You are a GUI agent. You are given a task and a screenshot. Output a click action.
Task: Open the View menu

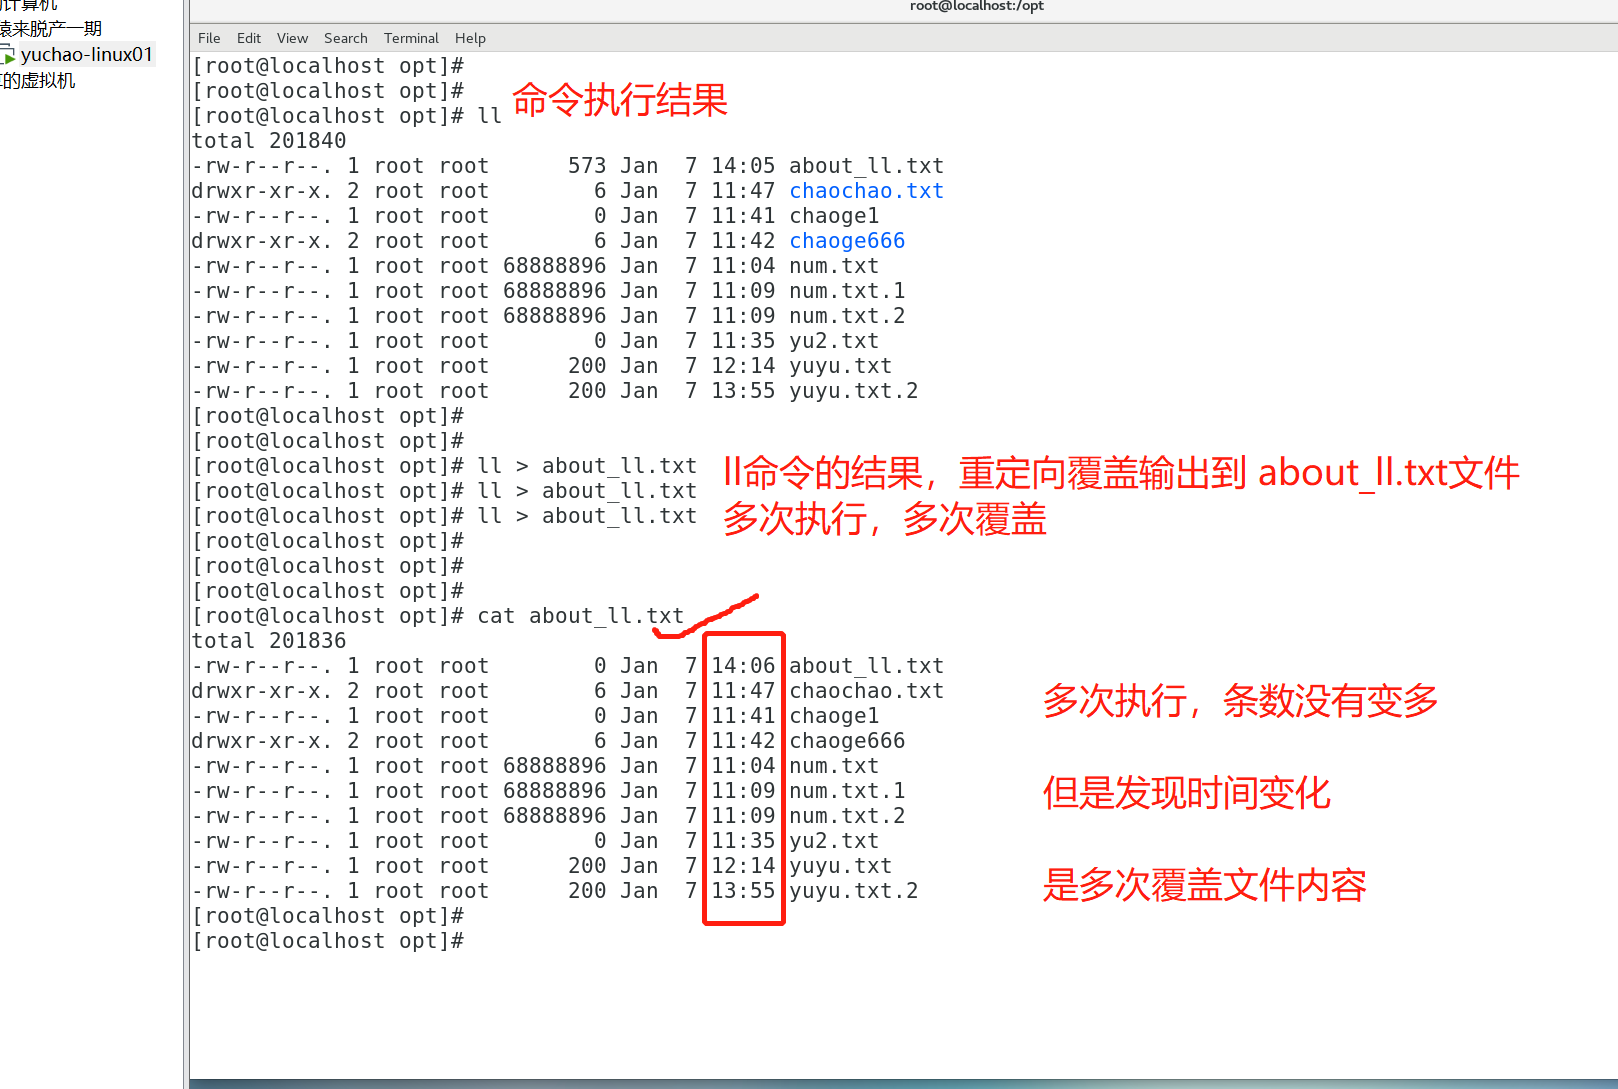292,38
